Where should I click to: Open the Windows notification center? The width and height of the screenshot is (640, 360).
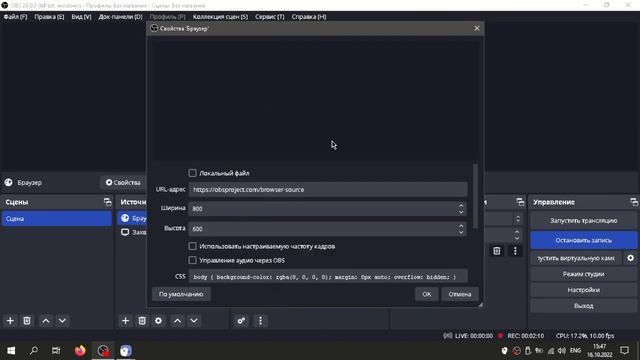tap(624, 351)
